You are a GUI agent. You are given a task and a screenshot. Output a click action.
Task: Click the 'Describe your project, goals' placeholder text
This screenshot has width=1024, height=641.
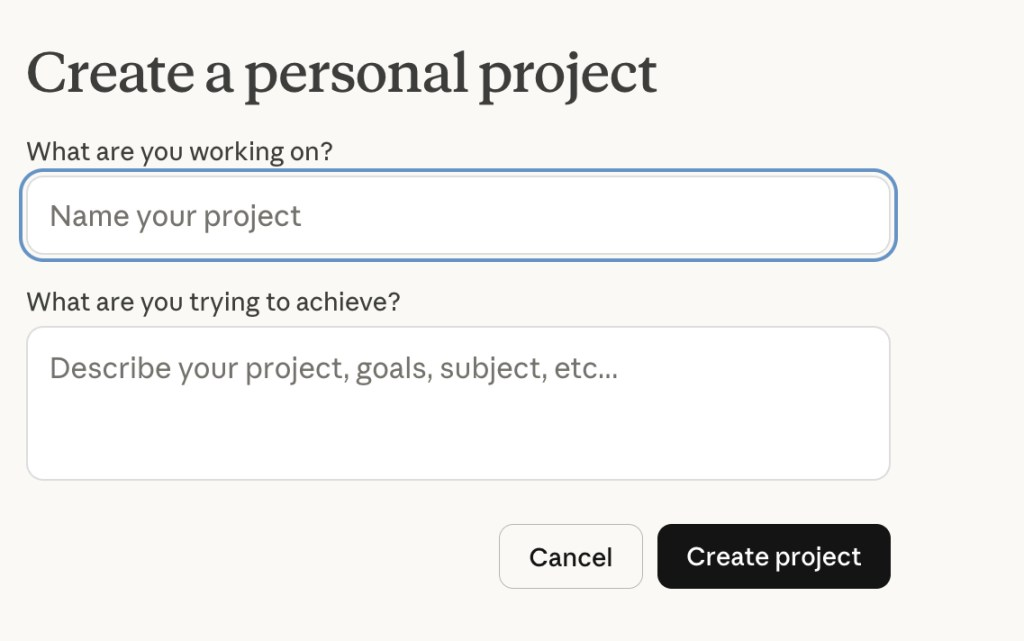333,369
